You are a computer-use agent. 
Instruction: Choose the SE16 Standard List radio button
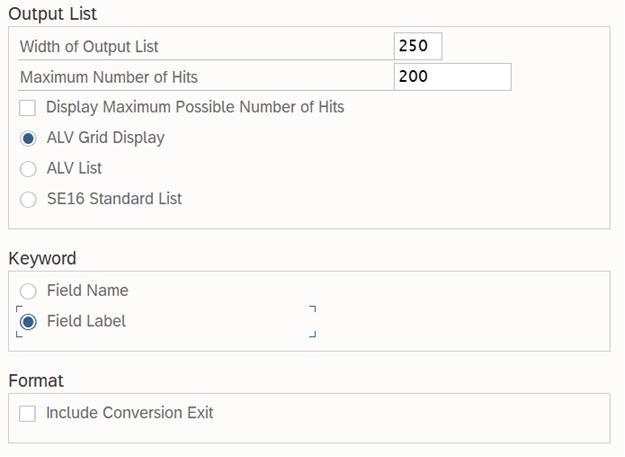tap(28, 198)
